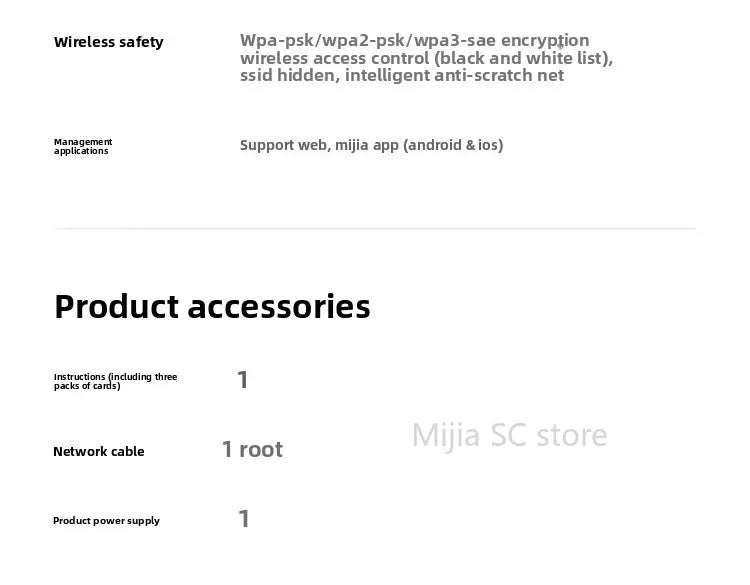
Task: Click the horizontal divider line
Action: 374,229
